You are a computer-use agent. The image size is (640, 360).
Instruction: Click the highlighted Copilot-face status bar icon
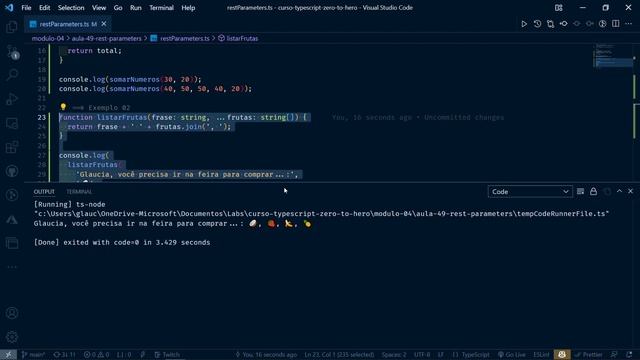pos(562,355)
